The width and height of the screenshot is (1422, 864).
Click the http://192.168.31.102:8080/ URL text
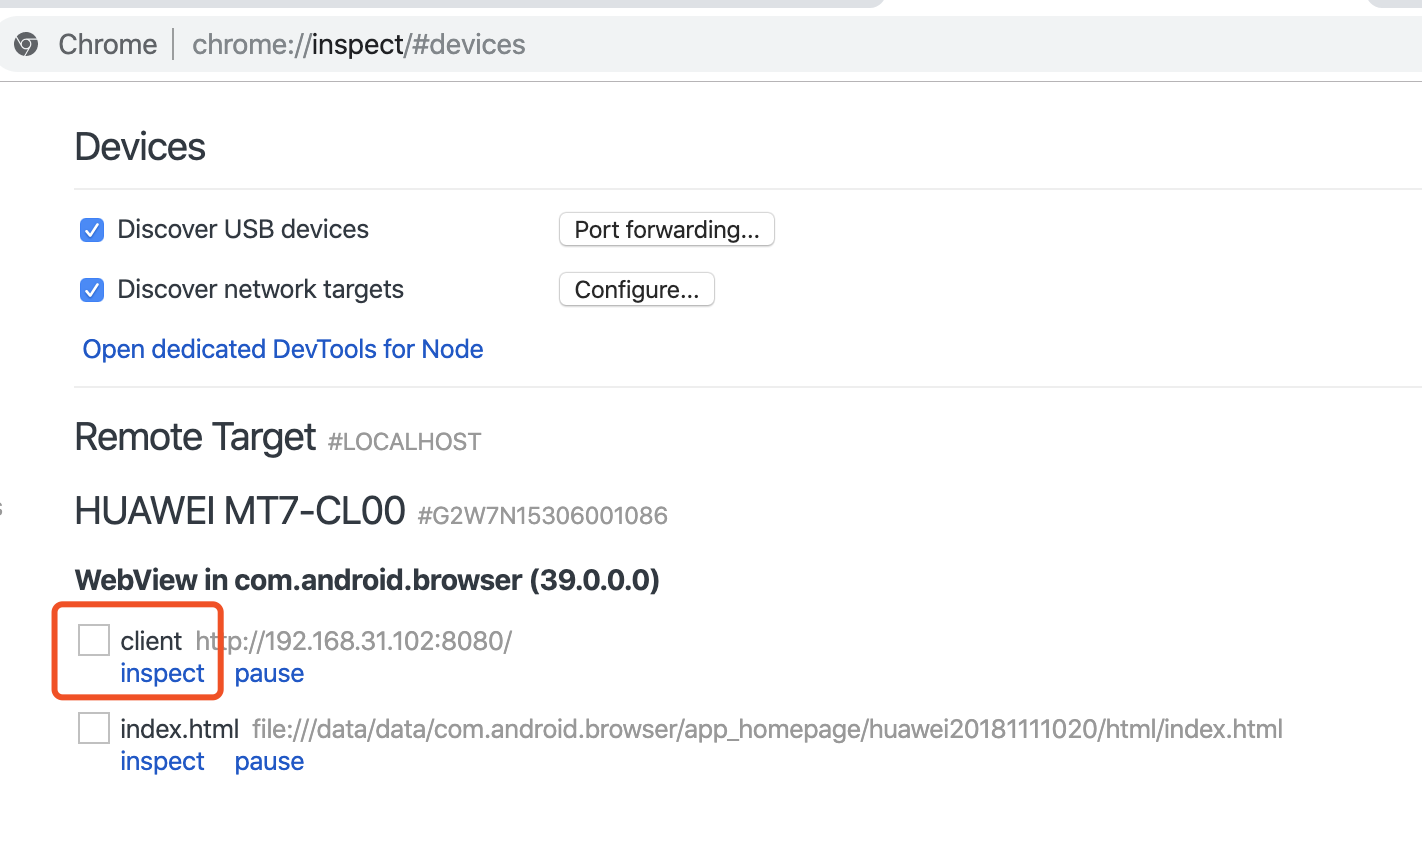(x=353, y=640)
